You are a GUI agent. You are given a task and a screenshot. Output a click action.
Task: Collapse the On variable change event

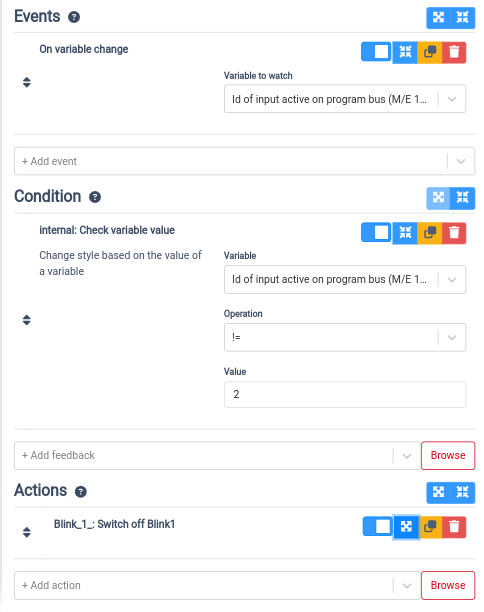coord(405,52)
